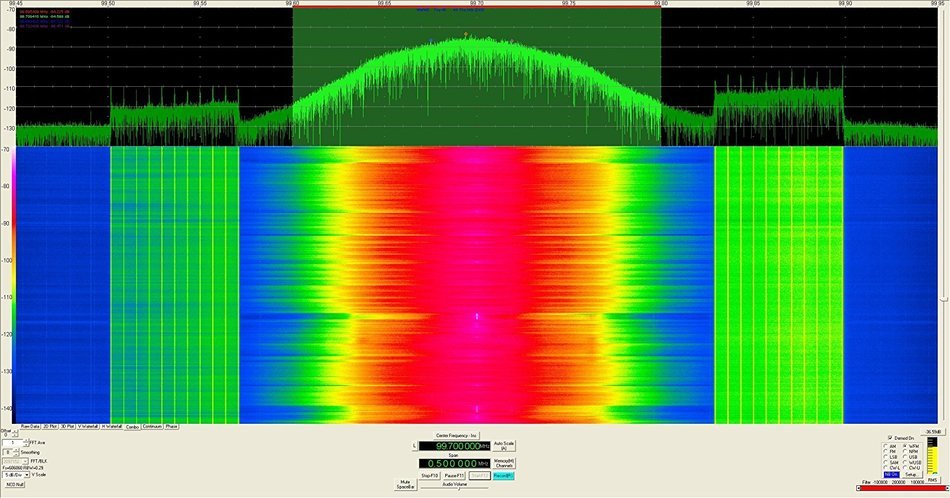950x498 pixels.
Task: Click the 0.500000 MHz span display
Action: click(x=454, y=463)
